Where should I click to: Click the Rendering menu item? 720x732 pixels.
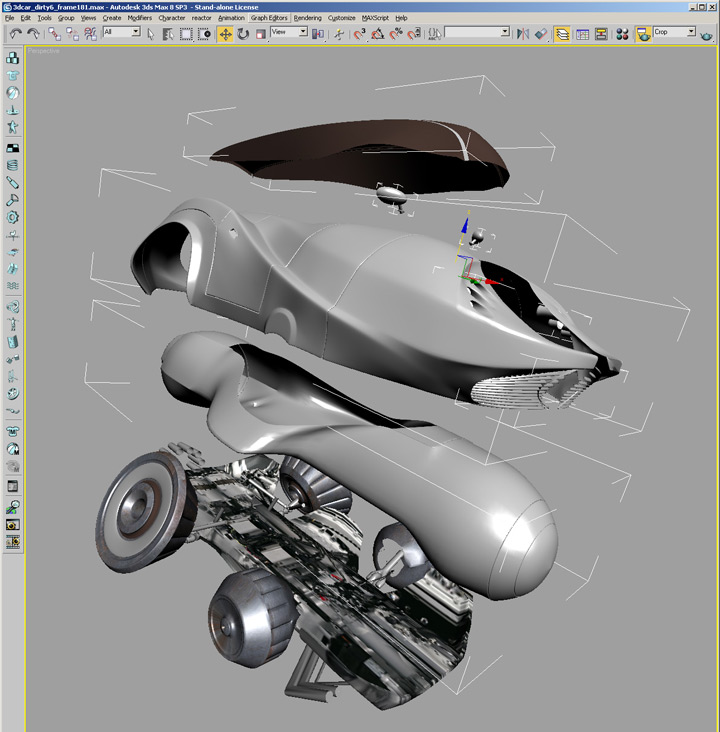[x=308, y=18]
